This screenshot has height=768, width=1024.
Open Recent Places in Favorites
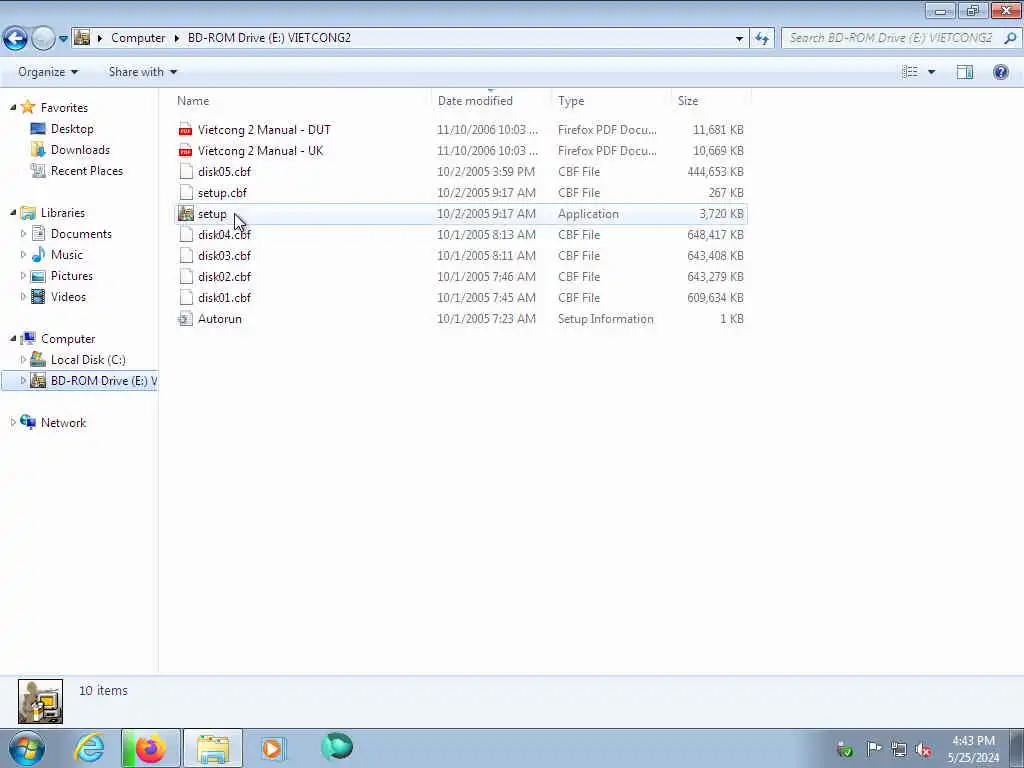(87, 170)
